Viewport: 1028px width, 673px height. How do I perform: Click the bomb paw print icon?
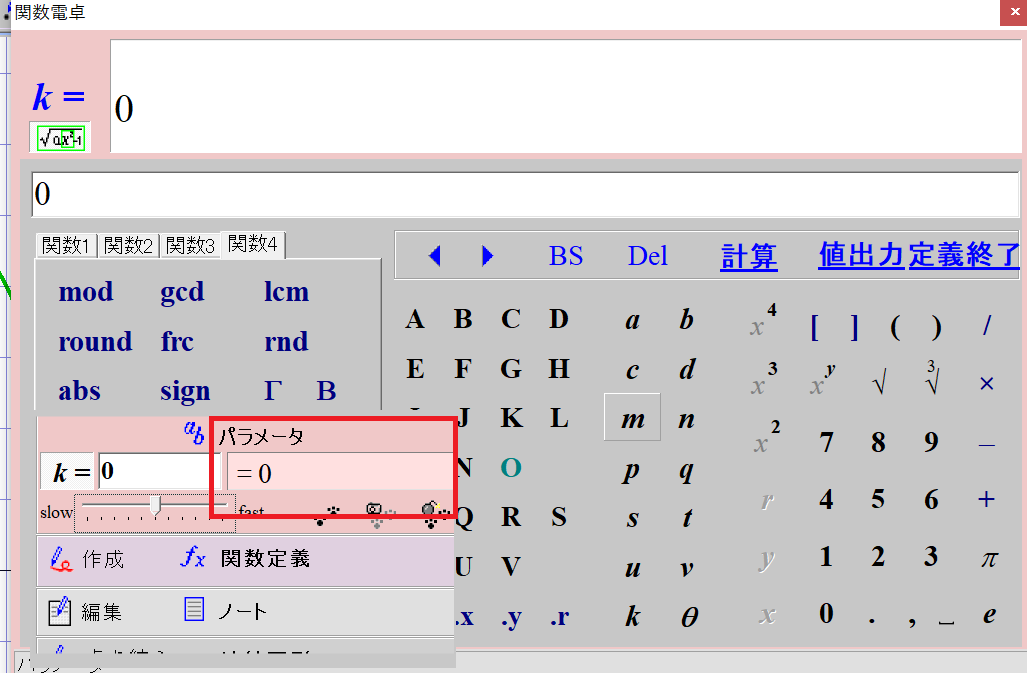pos(432,514)
